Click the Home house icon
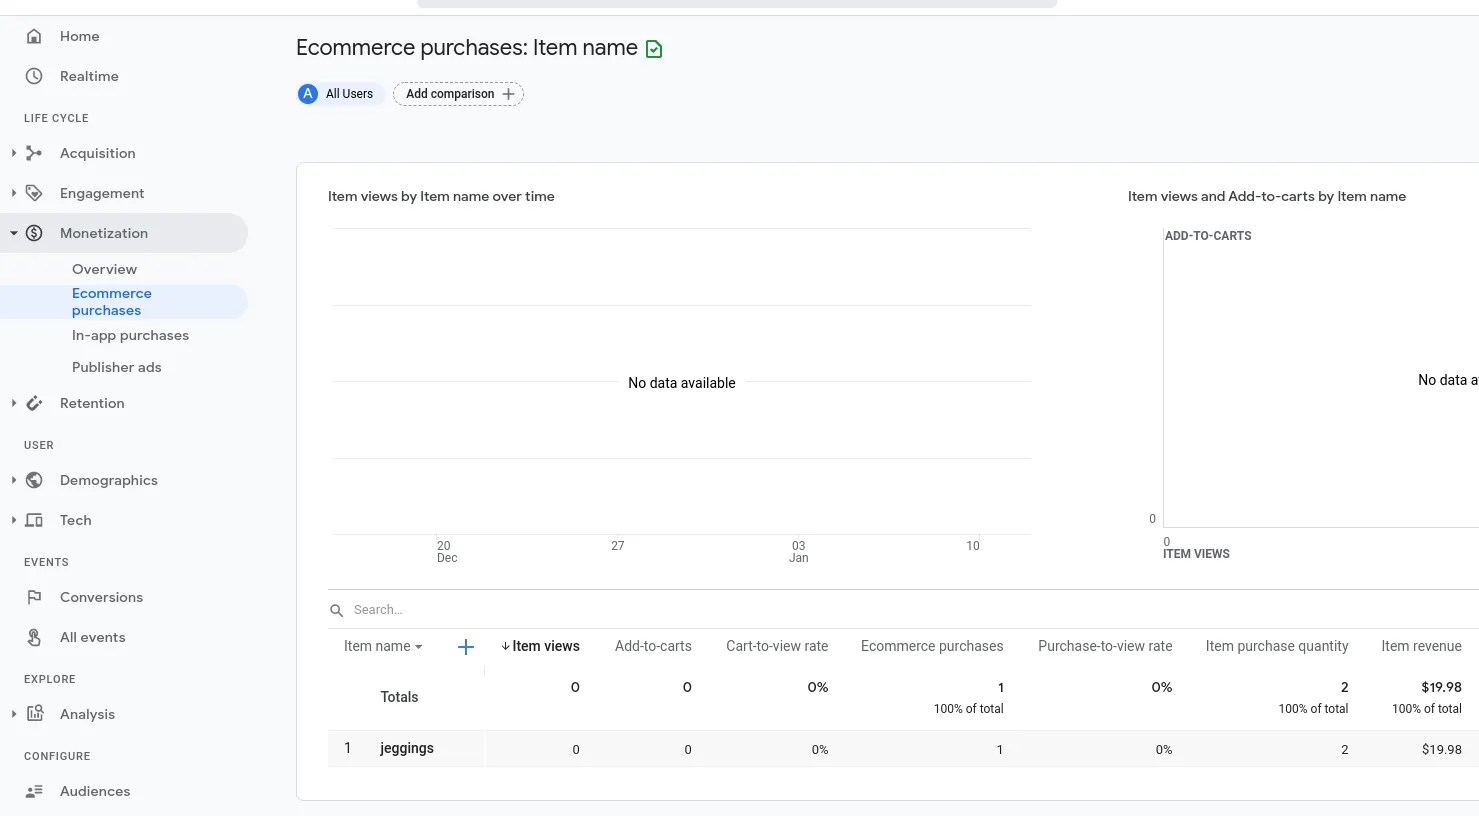Image resolution: width=1479 pixels, height=816 pixels. point(34,36)
